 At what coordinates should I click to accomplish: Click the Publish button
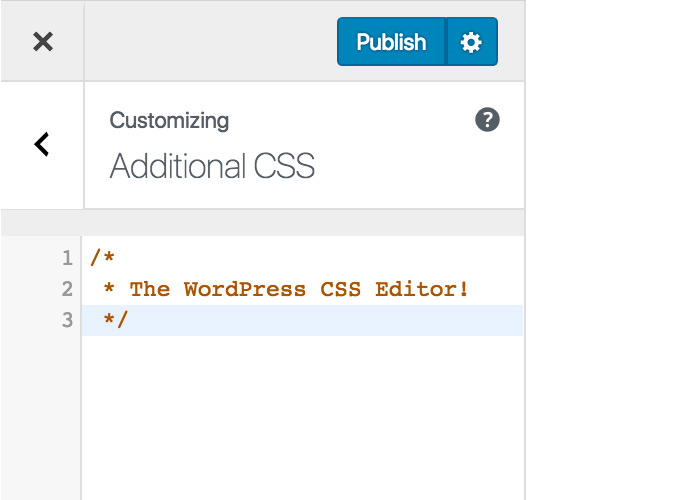391,42
